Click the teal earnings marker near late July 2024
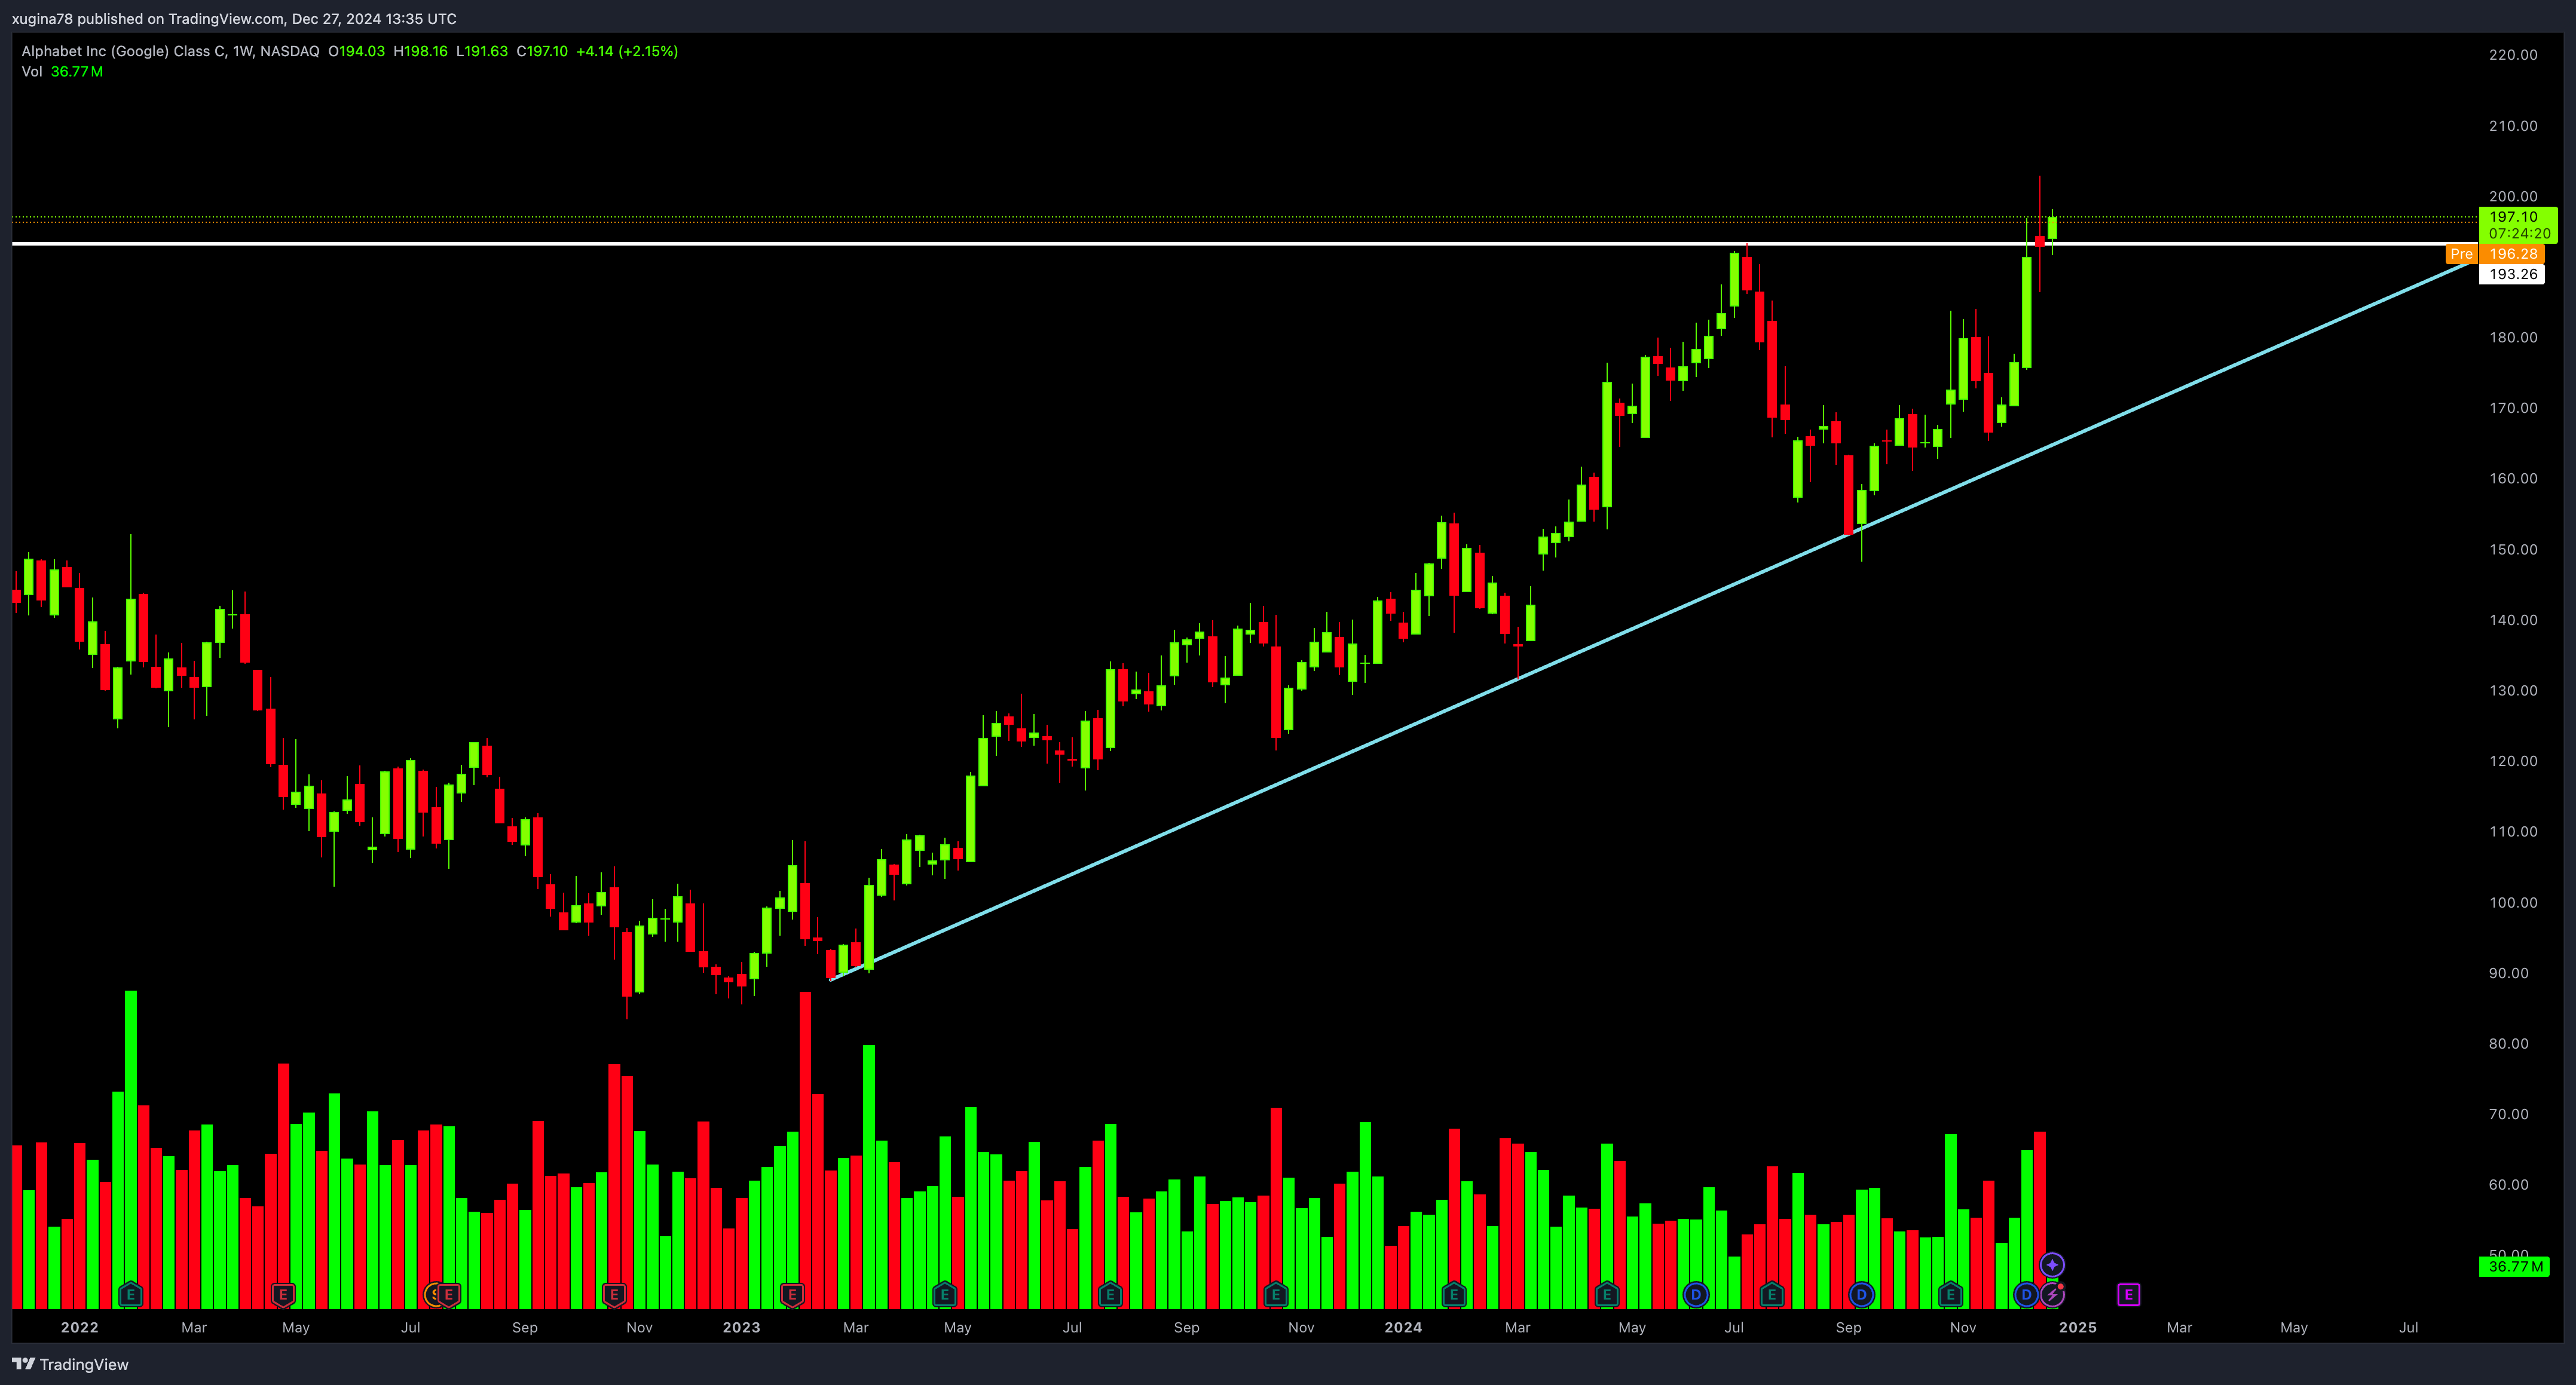The width and height of the screenshot is (2576, 1385). [1772, 1295]
